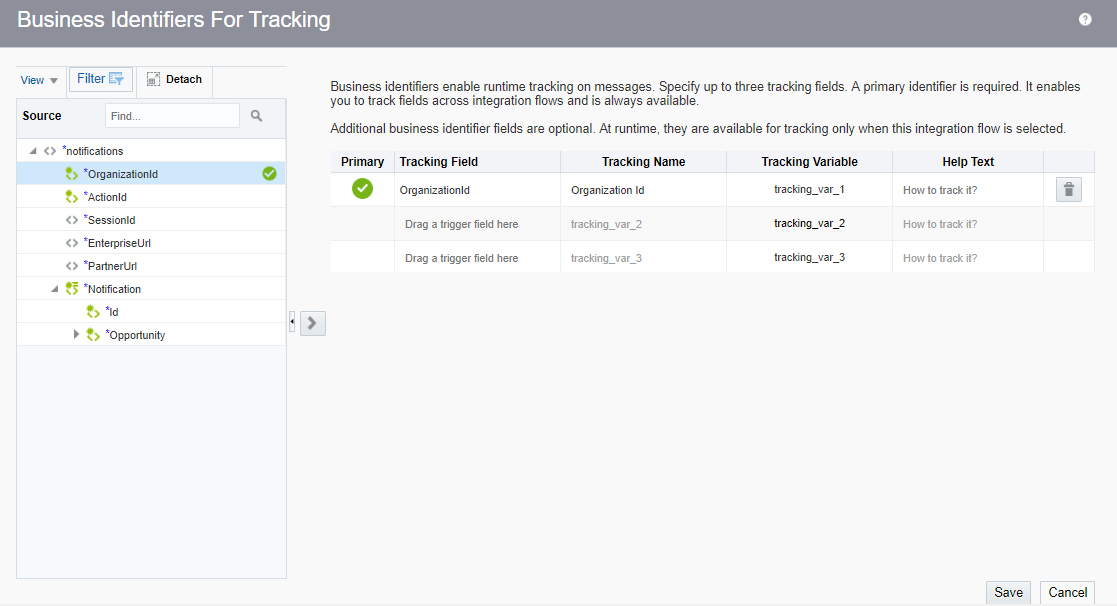Click the help question mark icon
The image size is (1117, 606).
(1084, 19)
